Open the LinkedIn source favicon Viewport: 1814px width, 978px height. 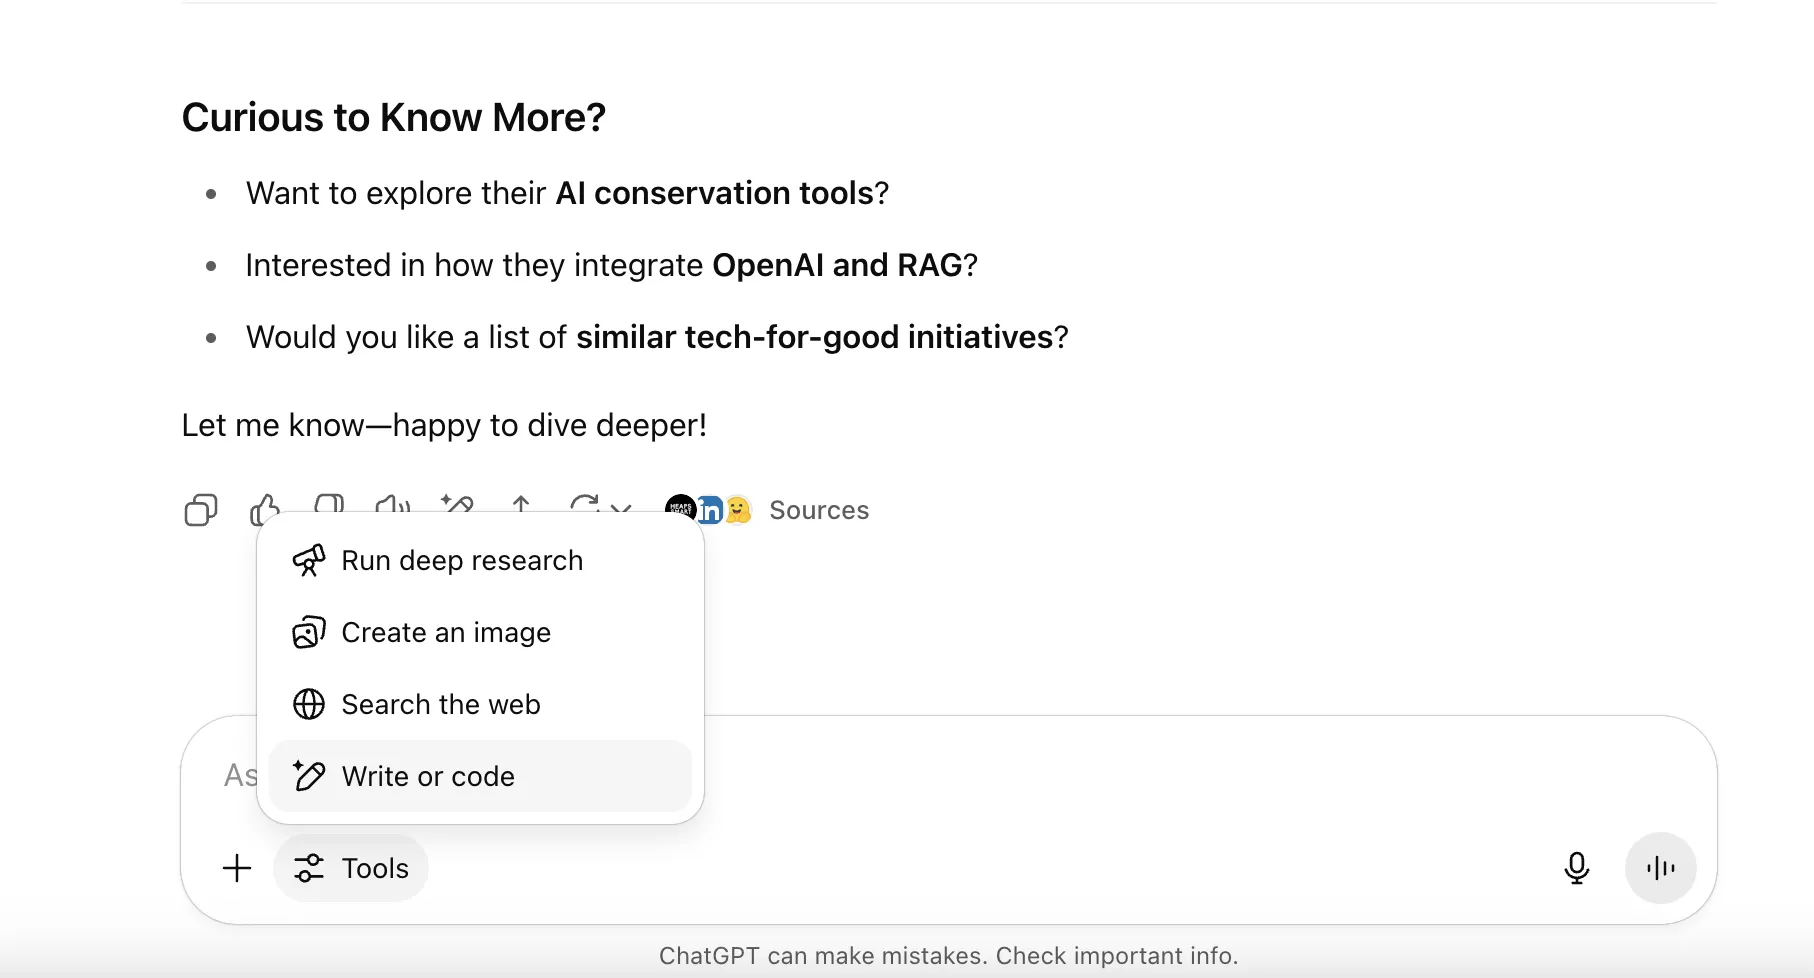(710, 510)
